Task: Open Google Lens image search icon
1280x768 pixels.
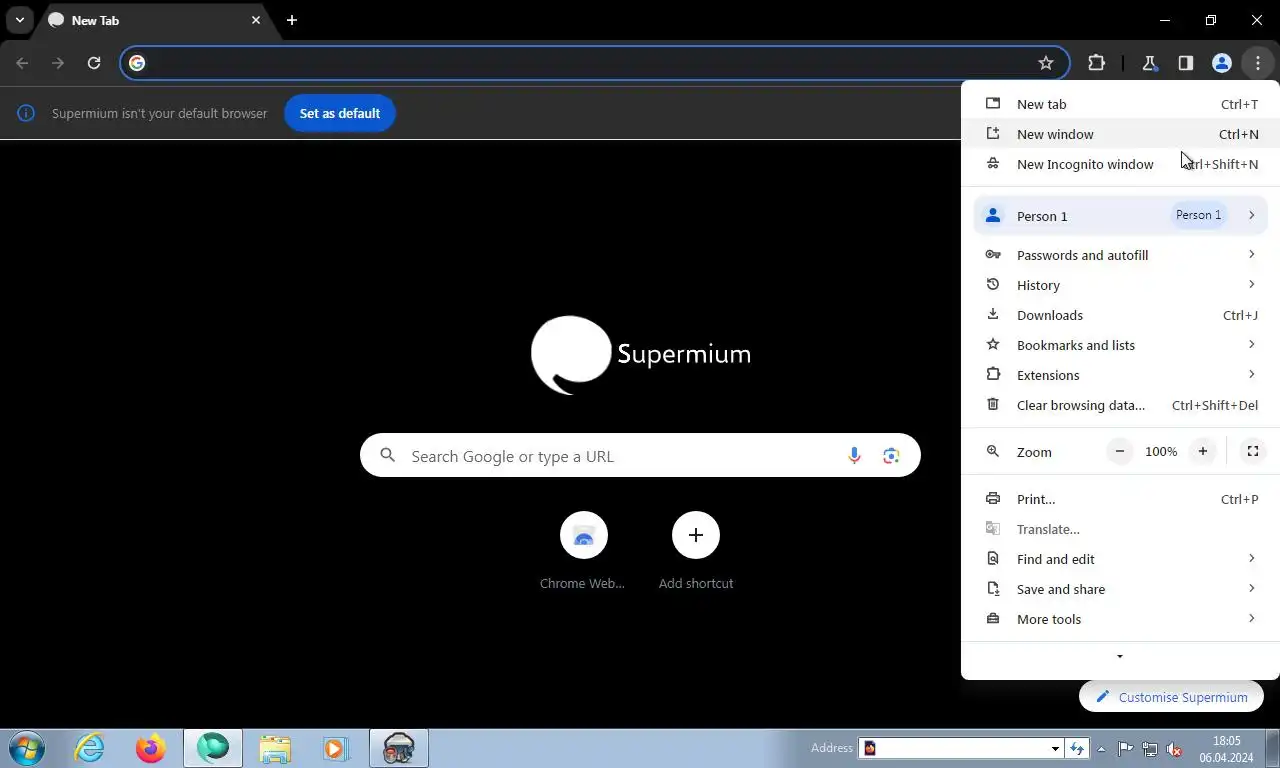Action: coord(891,456)
